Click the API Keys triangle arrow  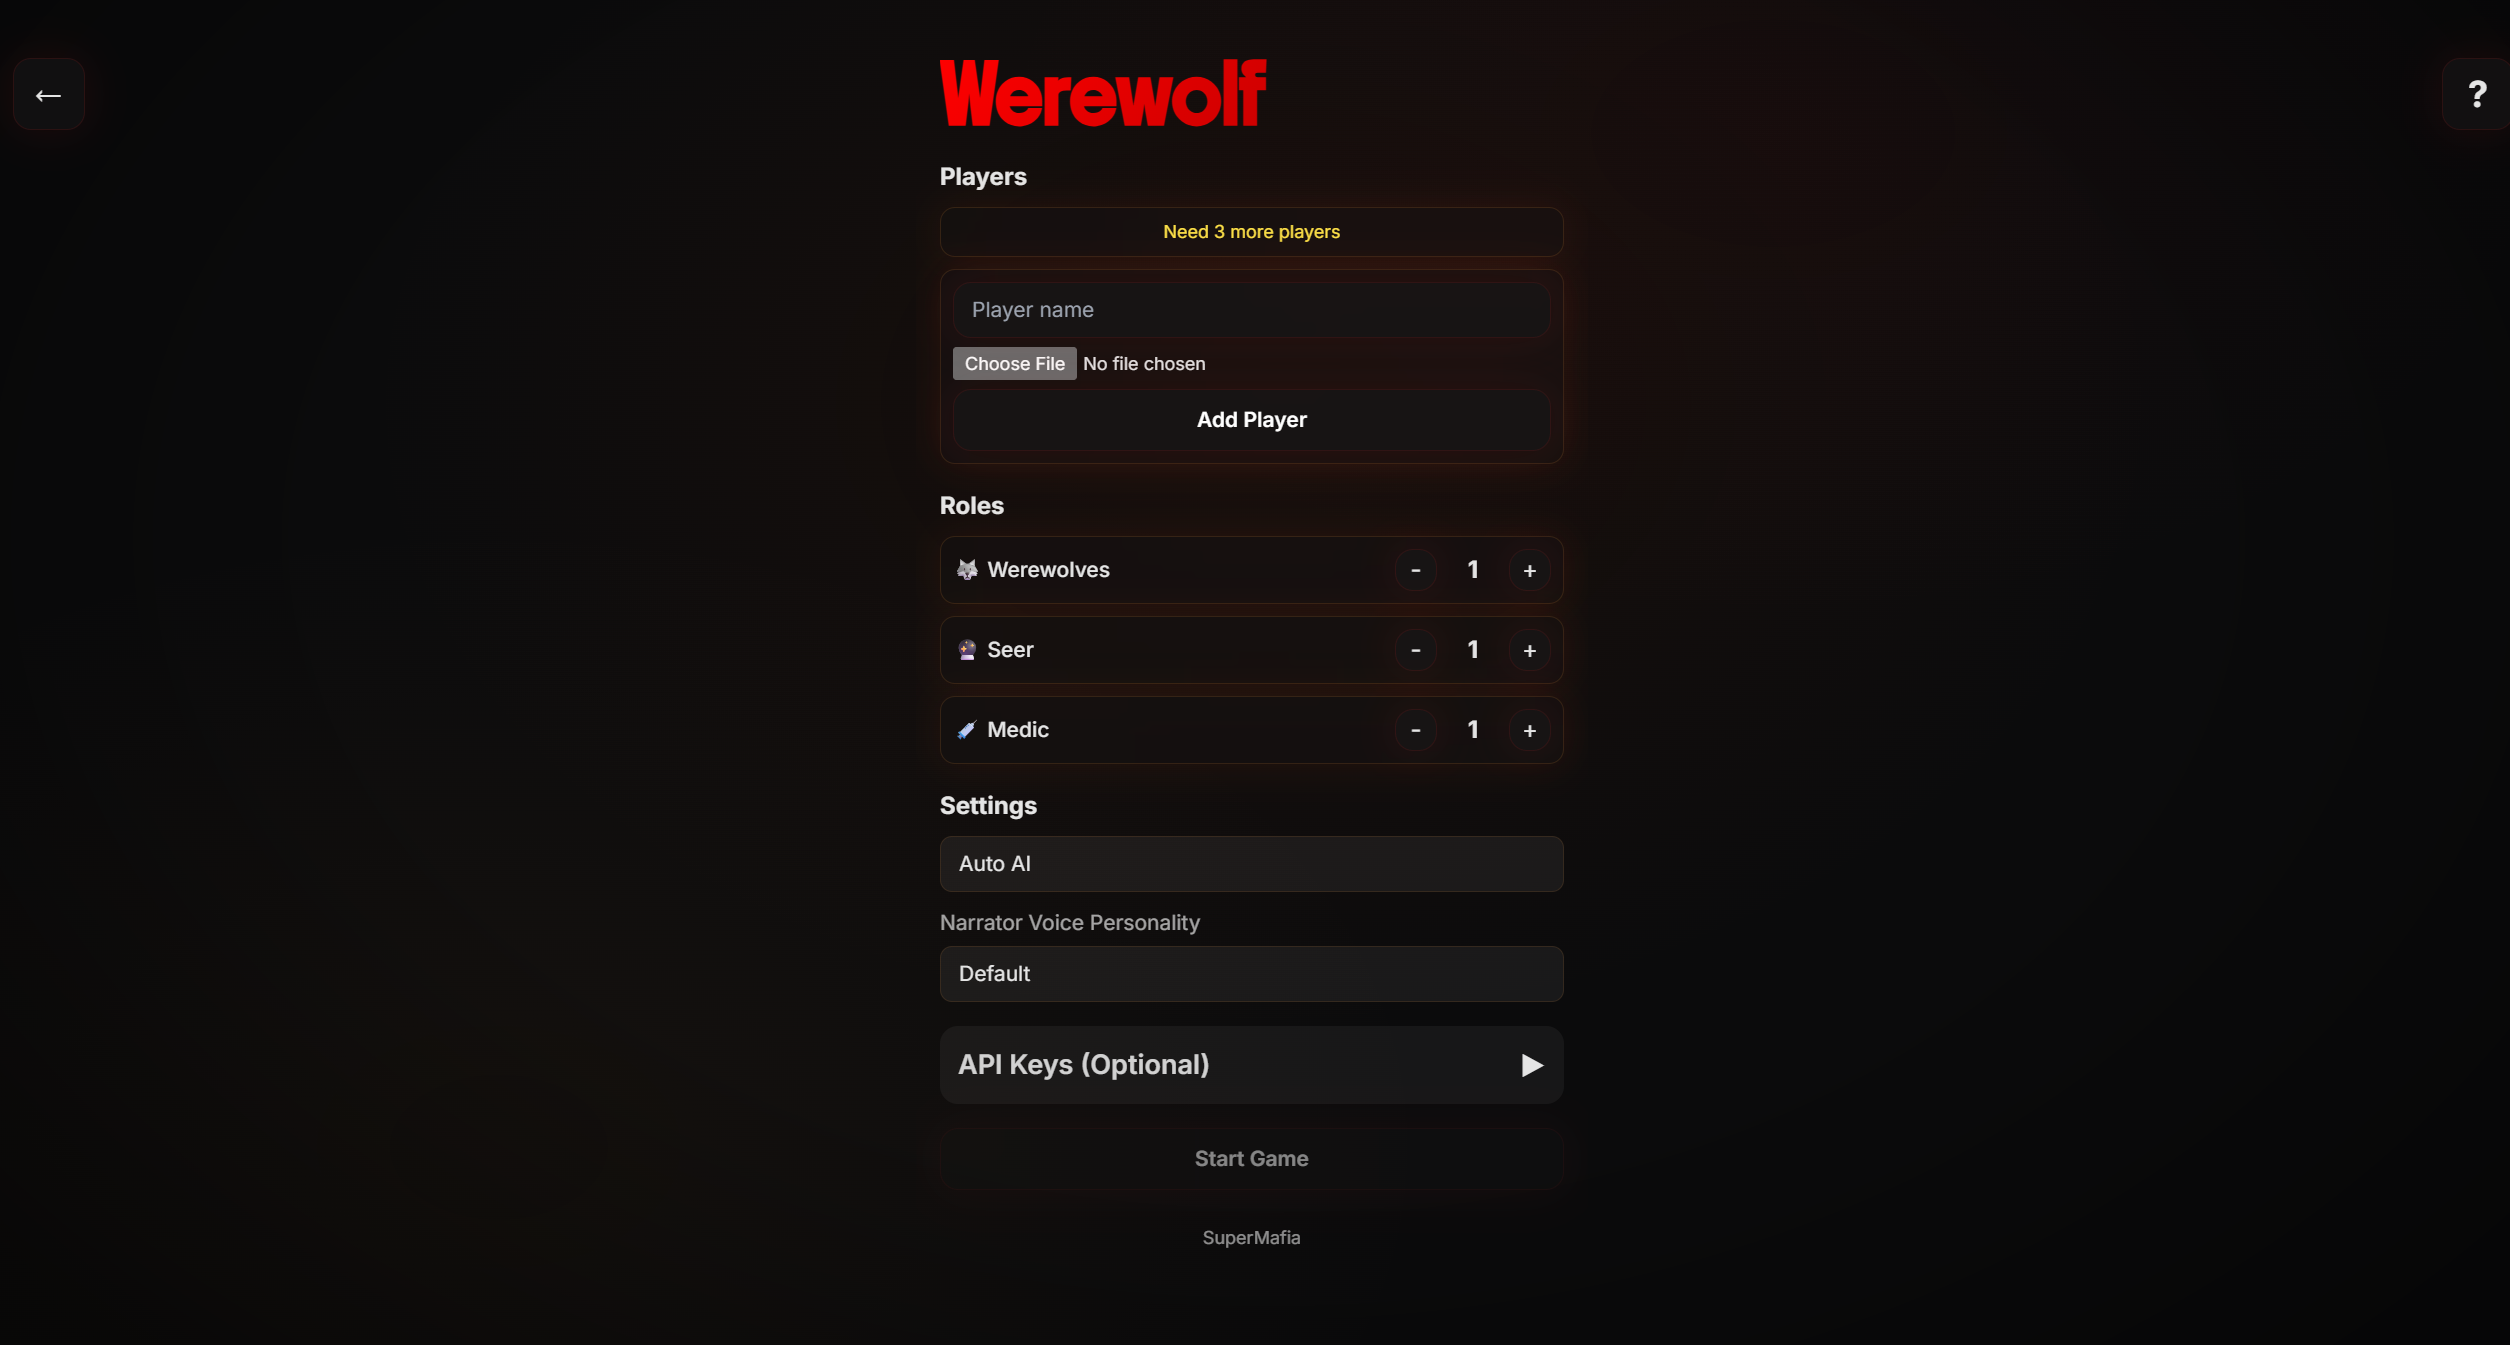click(1531, 1065)
